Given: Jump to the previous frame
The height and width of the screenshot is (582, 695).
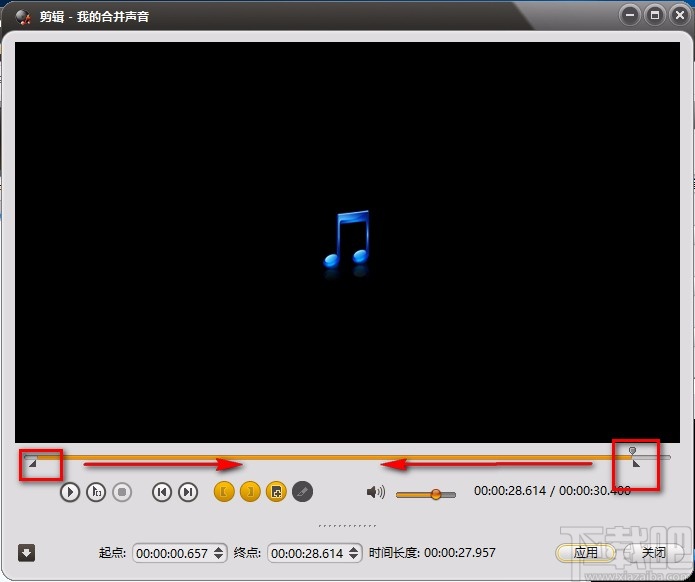Looking at the screenshot, I should click(x=162, y=492).
